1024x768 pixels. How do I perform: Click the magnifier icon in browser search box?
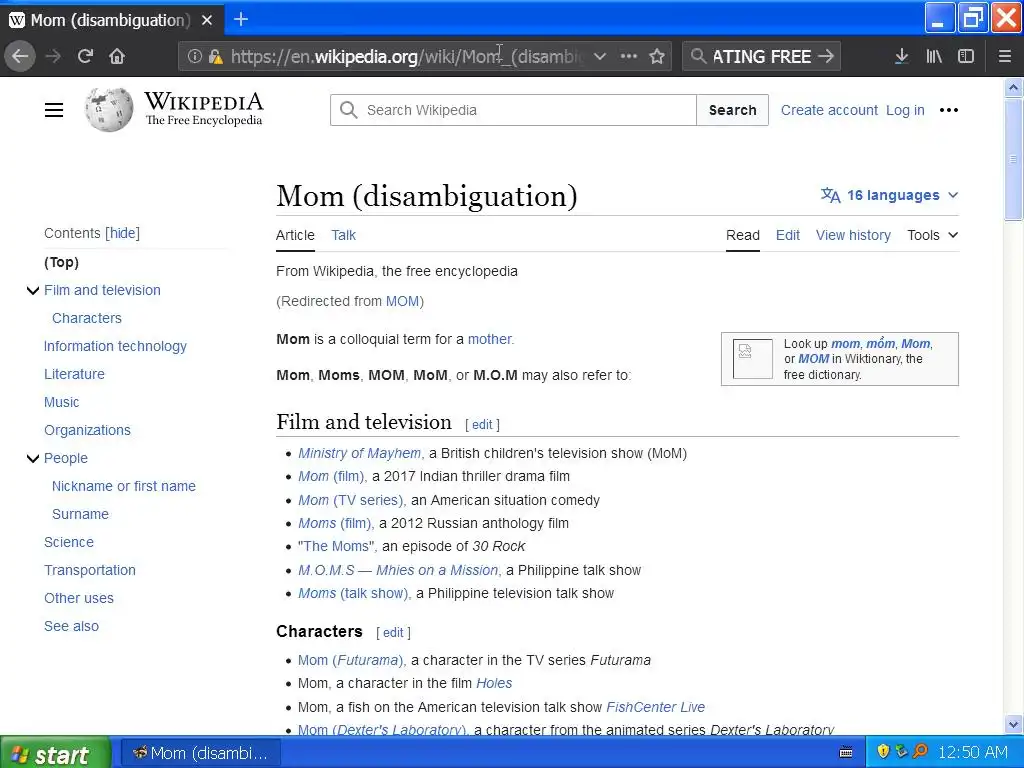click(x=698, y=56)
